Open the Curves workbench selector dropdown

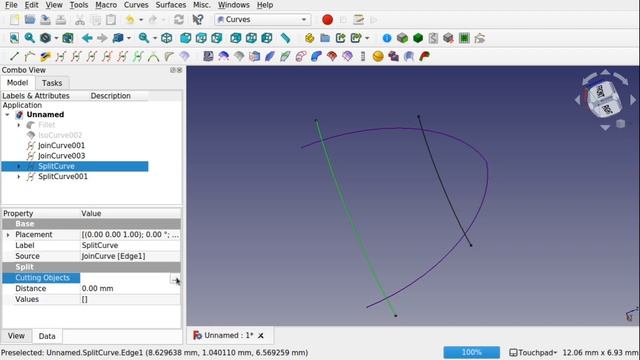click(262, 20)
